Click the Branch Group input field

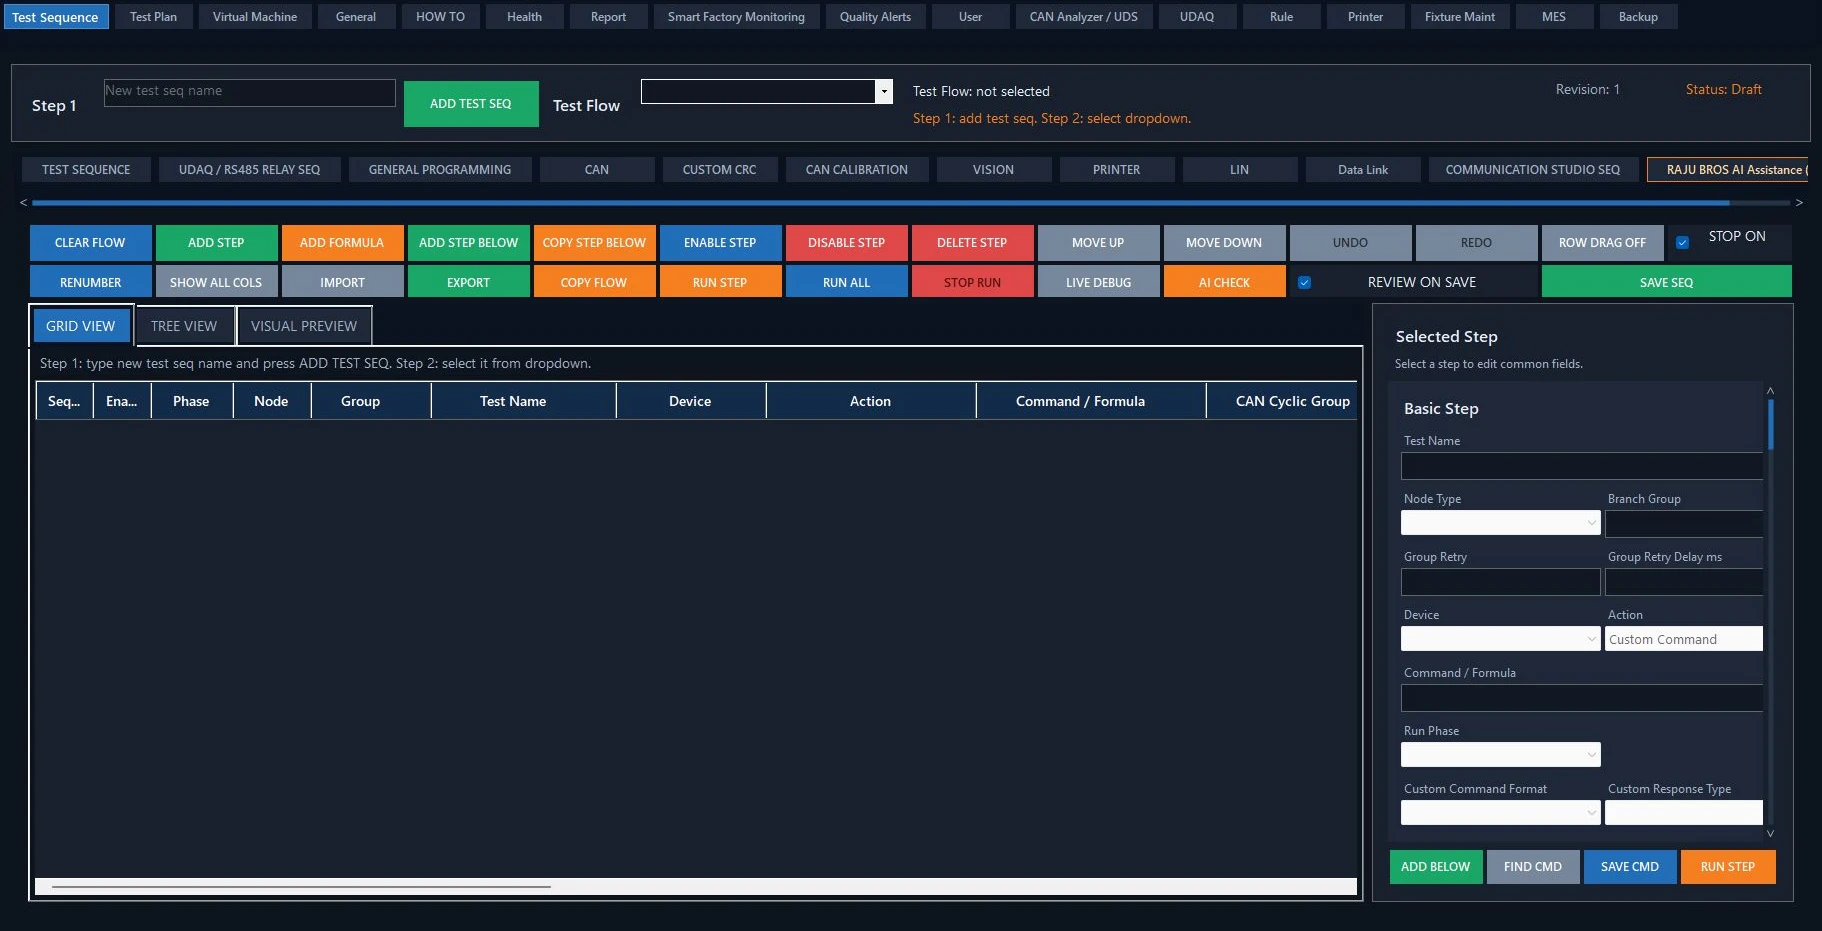(1684, 524)
